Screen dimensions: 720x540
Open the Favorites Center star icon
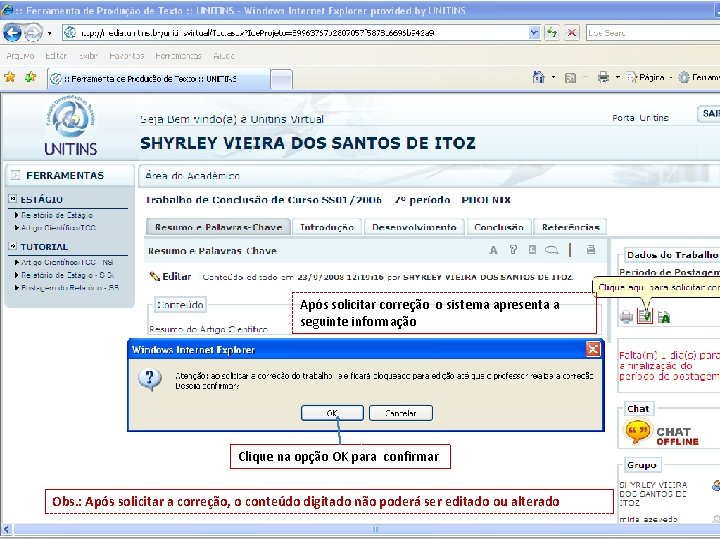point(10,77)
